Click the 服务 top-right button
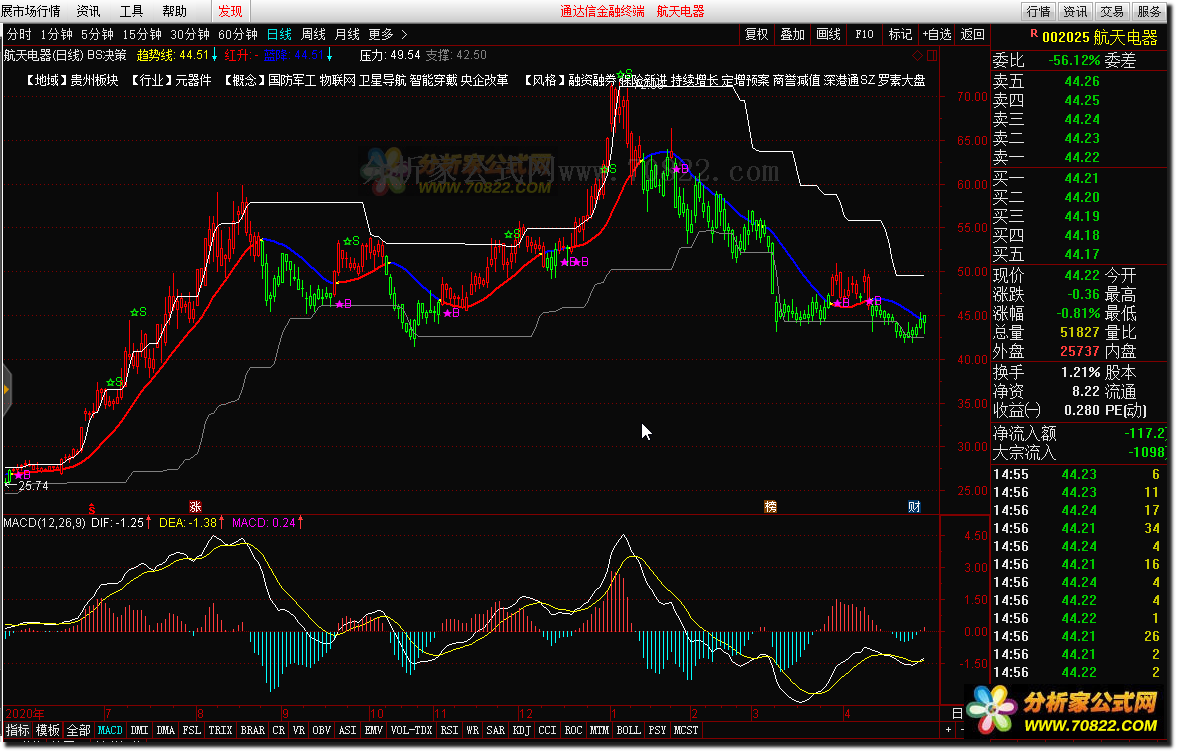 pyautogui.click(x=1148, y=11)
